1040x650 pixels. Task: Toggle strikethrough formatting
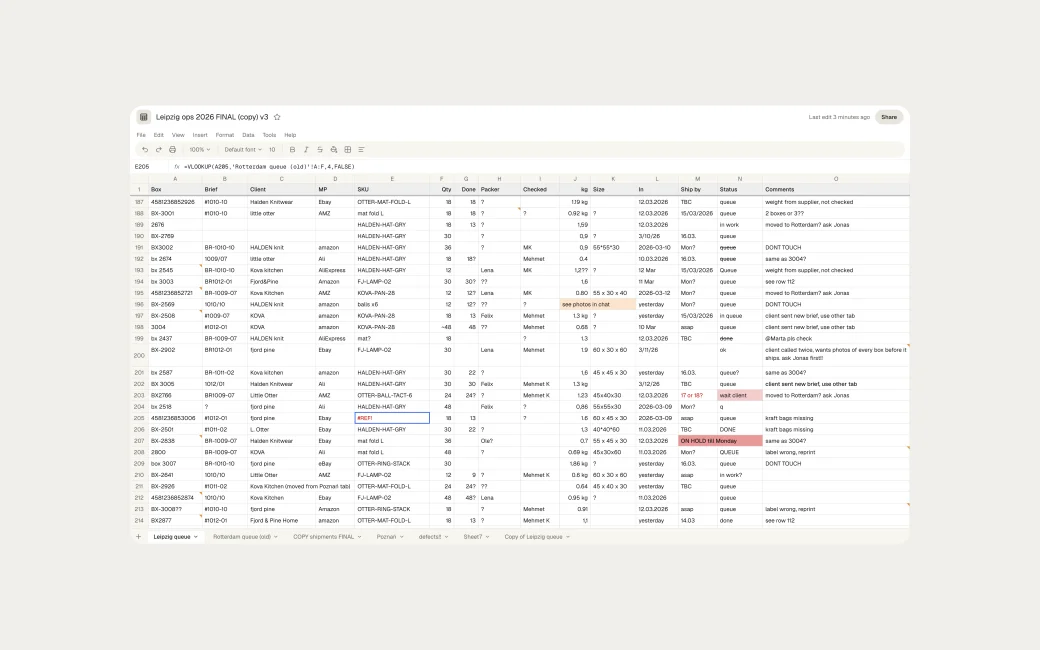coord(320,150)
